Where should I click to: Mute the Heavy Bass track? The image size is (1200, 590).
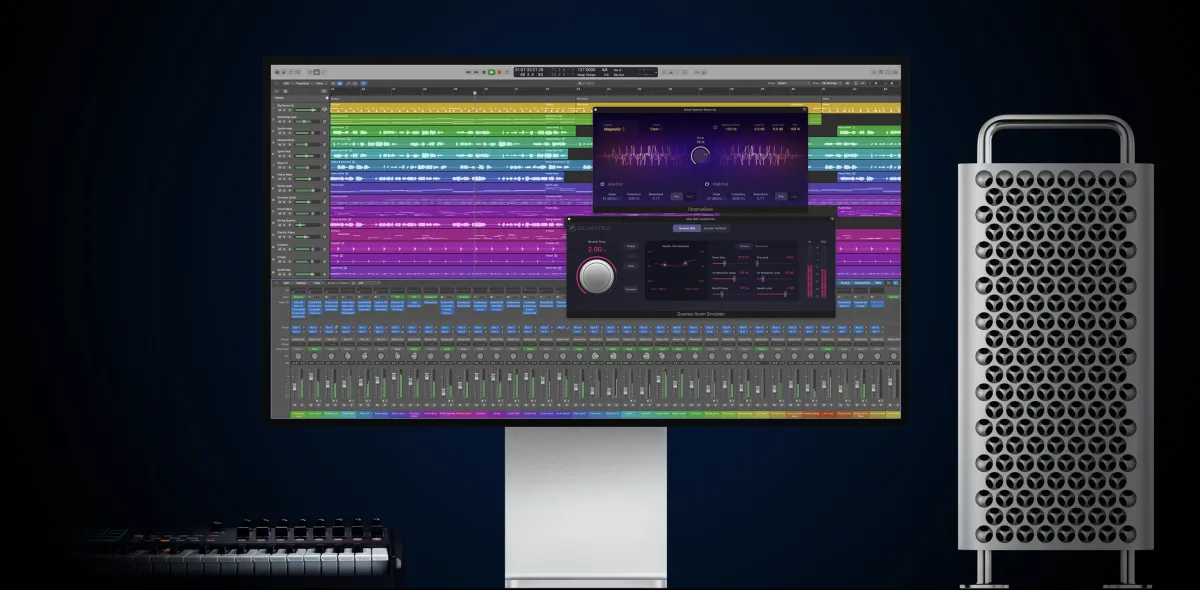coord(279,179)
